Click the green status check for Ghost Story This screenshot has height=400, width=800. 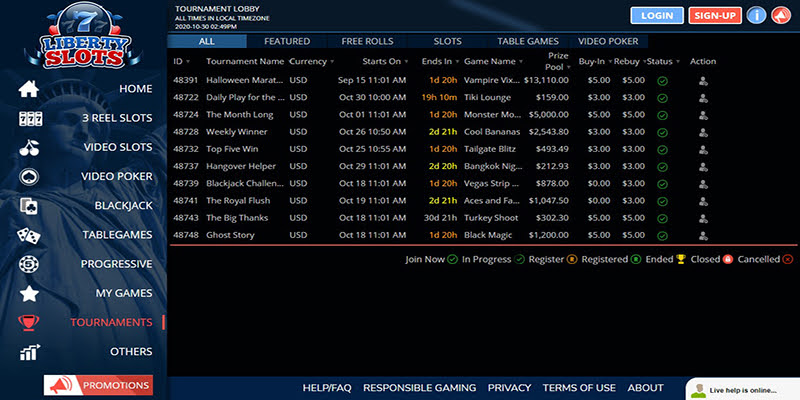[x=662, y=236]
